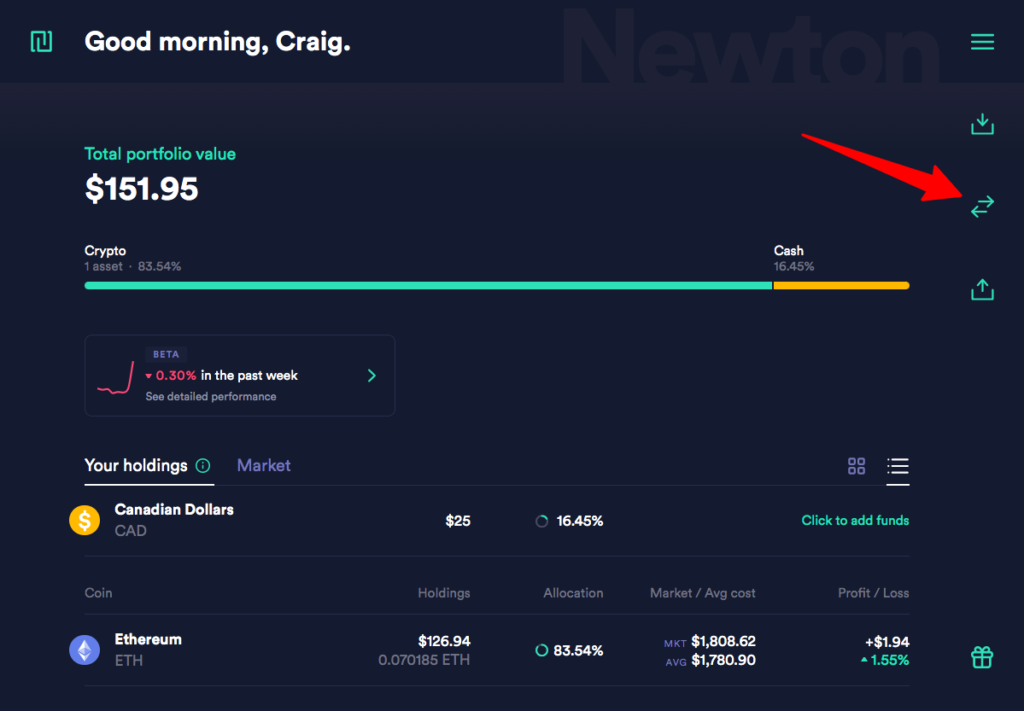Show holdings info tooltip icon
This screenshot has height=711, width=1024.
[x=203, y=466]
